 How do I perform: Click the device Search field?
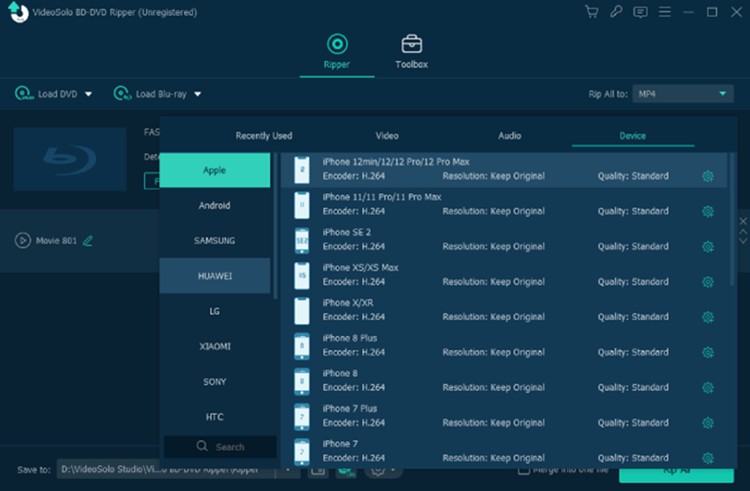click(220, 447)
